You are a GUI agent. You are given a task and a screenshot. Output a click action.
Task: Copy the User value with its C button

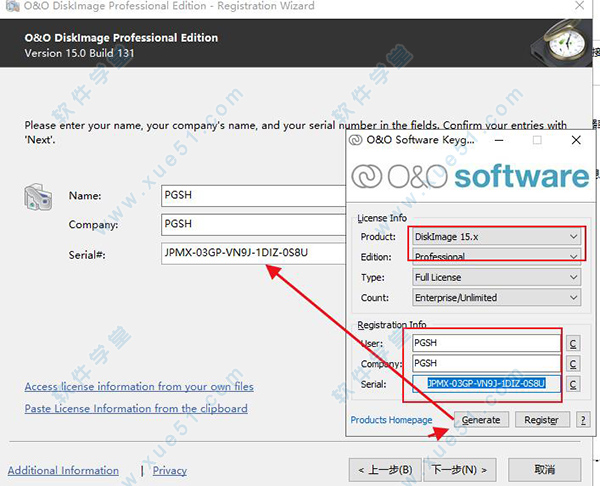[x=573, y=343]
